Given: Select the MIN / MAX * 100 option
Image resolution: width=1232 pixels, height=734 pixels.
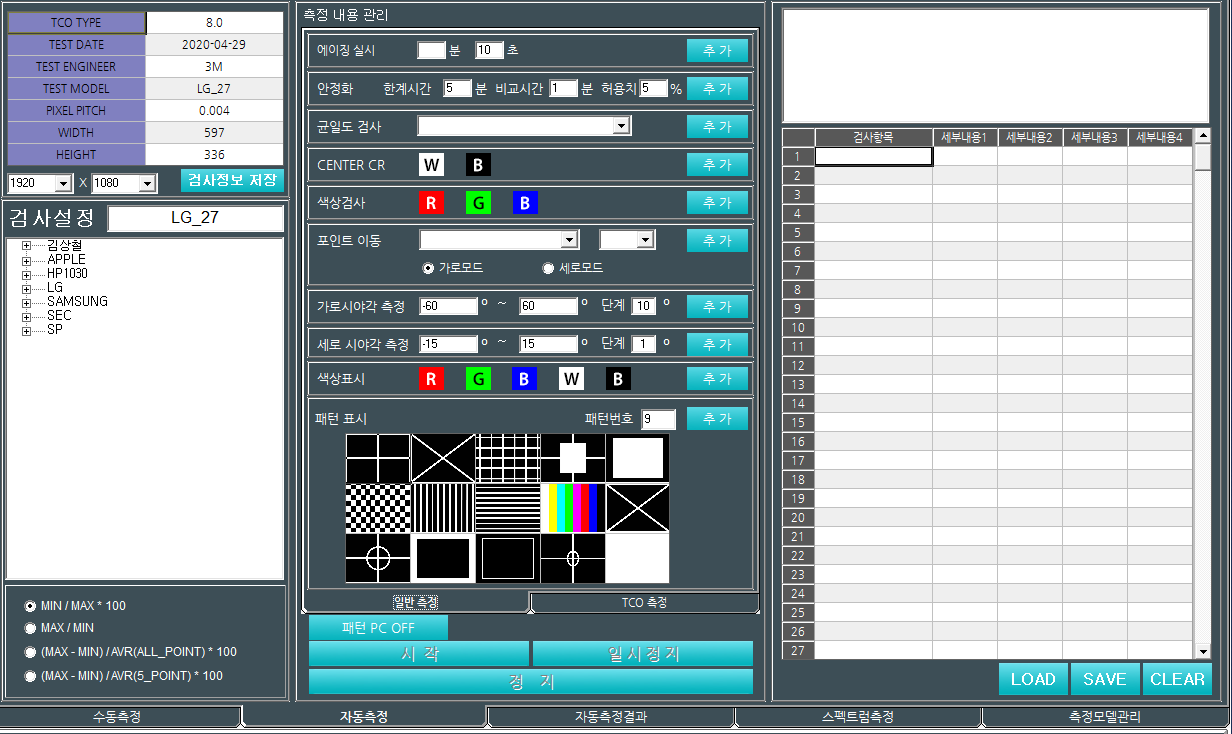Looking at the screenshot, I should [x=30, y=606].
